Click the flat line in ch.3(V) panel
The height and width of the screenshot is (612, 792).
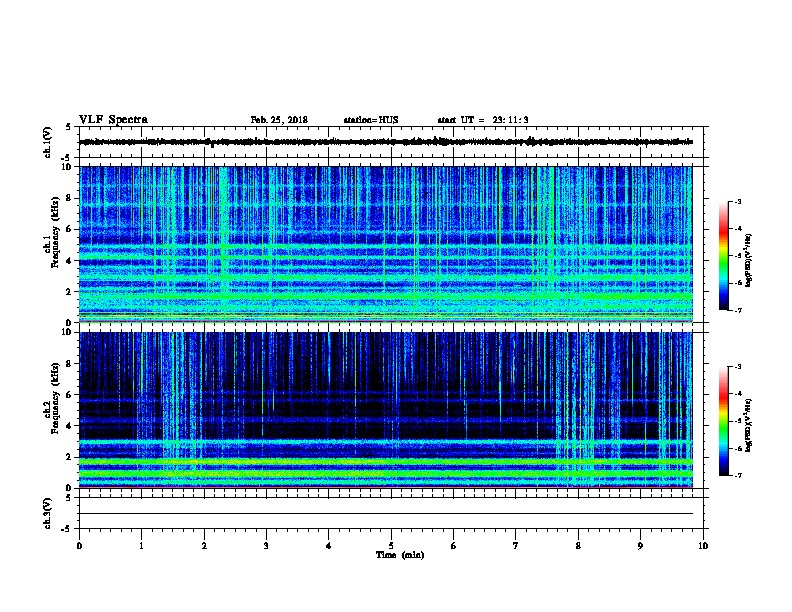coord(386,514)
